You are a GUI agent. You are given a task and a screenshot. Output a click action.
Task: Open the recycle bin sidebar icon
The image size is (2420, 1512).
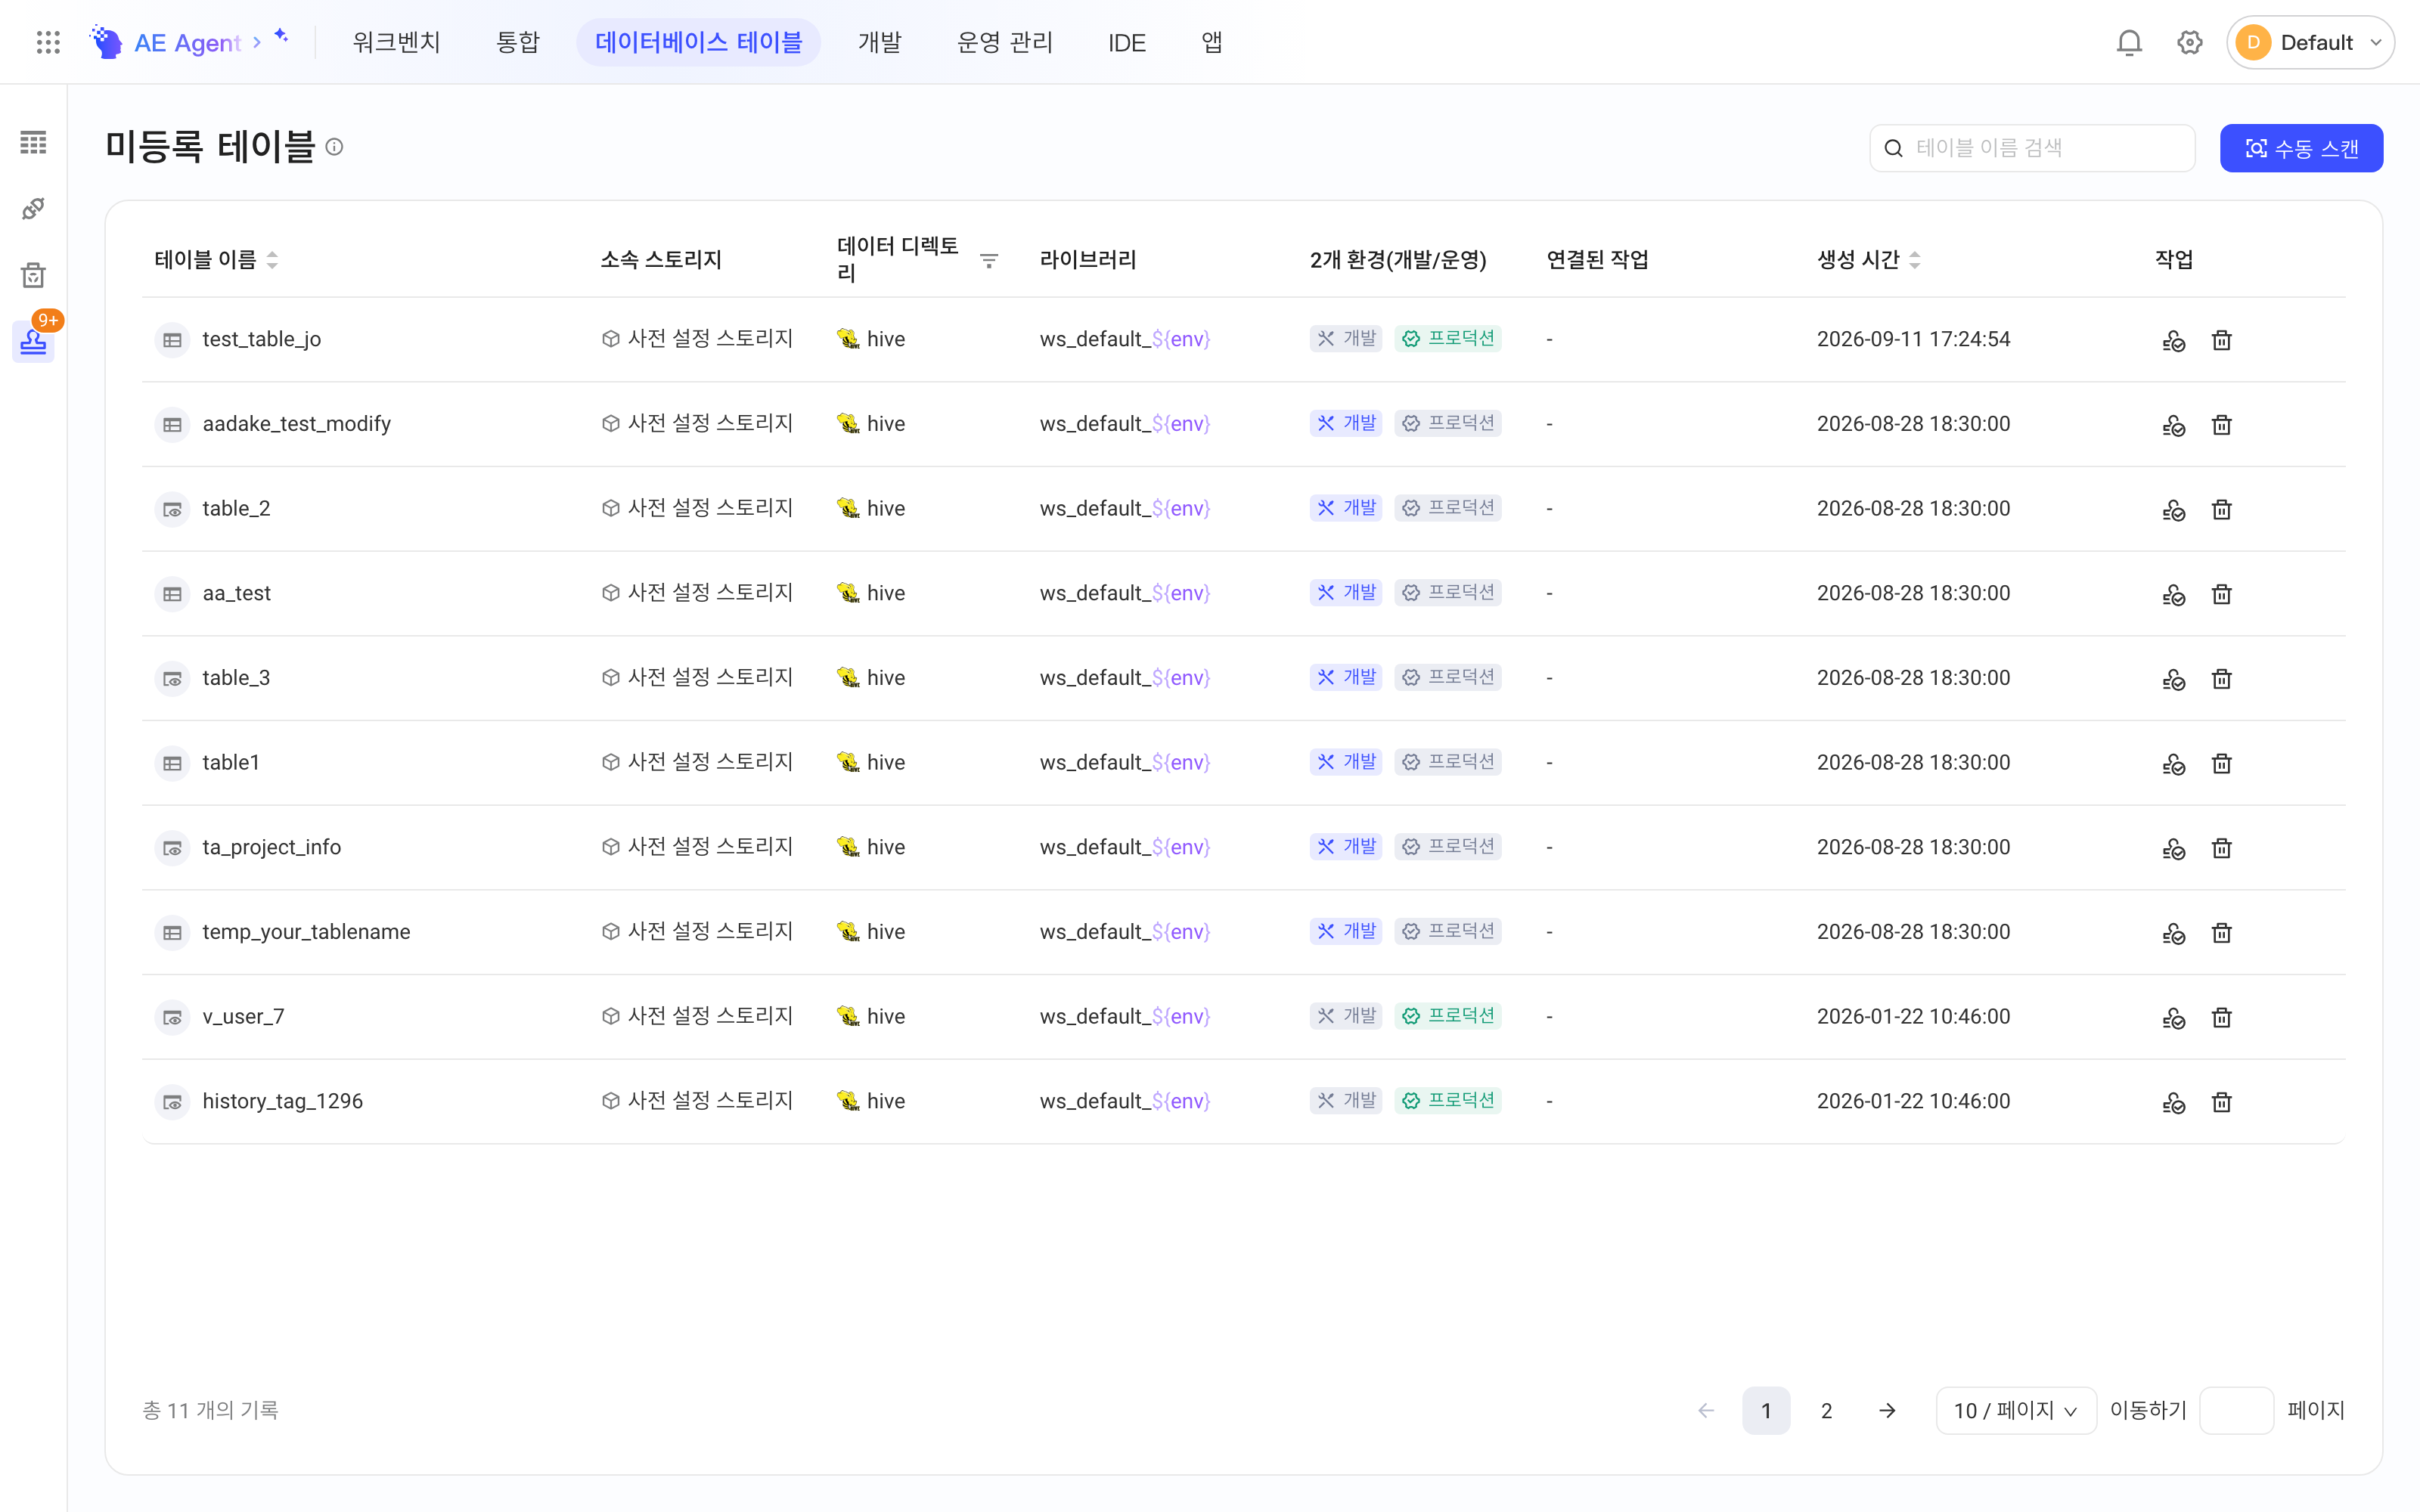33,275
